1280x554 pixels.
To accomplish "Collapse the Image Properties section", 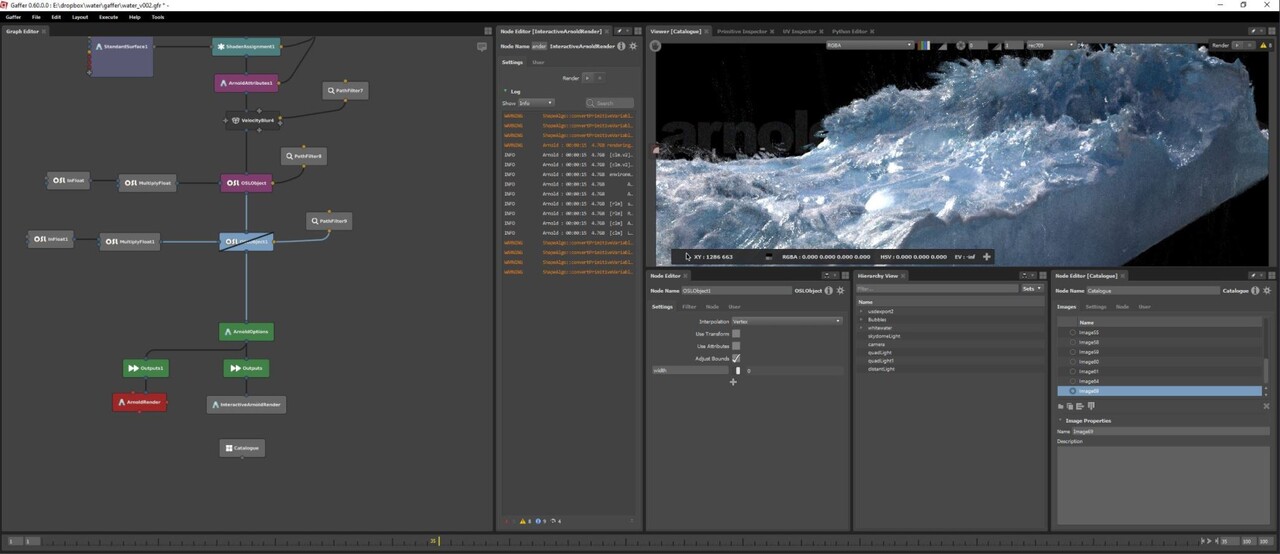I will click(1061, 420).
